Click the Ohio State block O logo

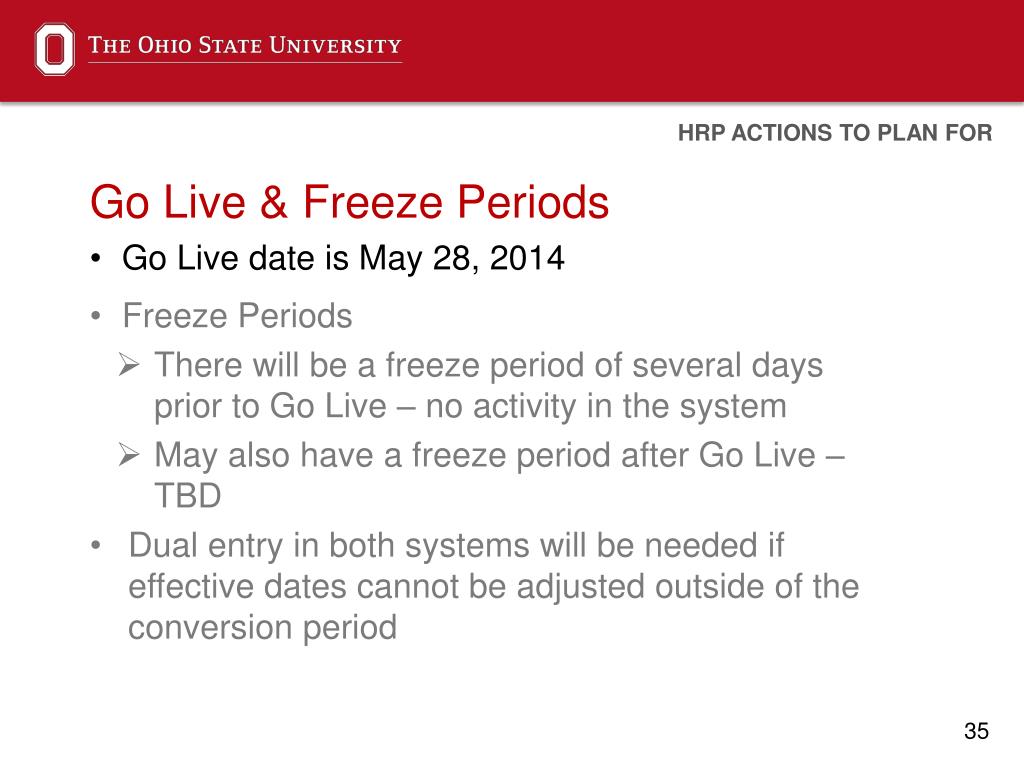54,49
